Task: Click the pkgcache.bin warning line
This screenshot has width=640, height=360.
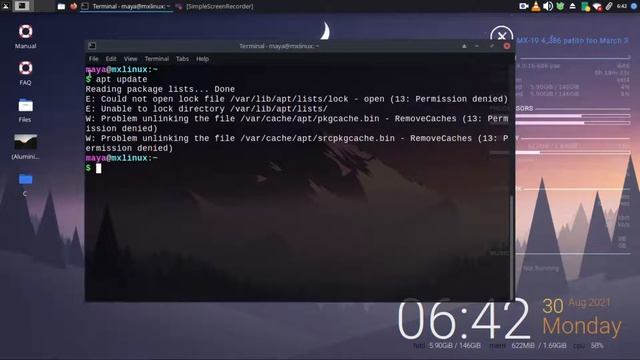Action: point(297,124)
